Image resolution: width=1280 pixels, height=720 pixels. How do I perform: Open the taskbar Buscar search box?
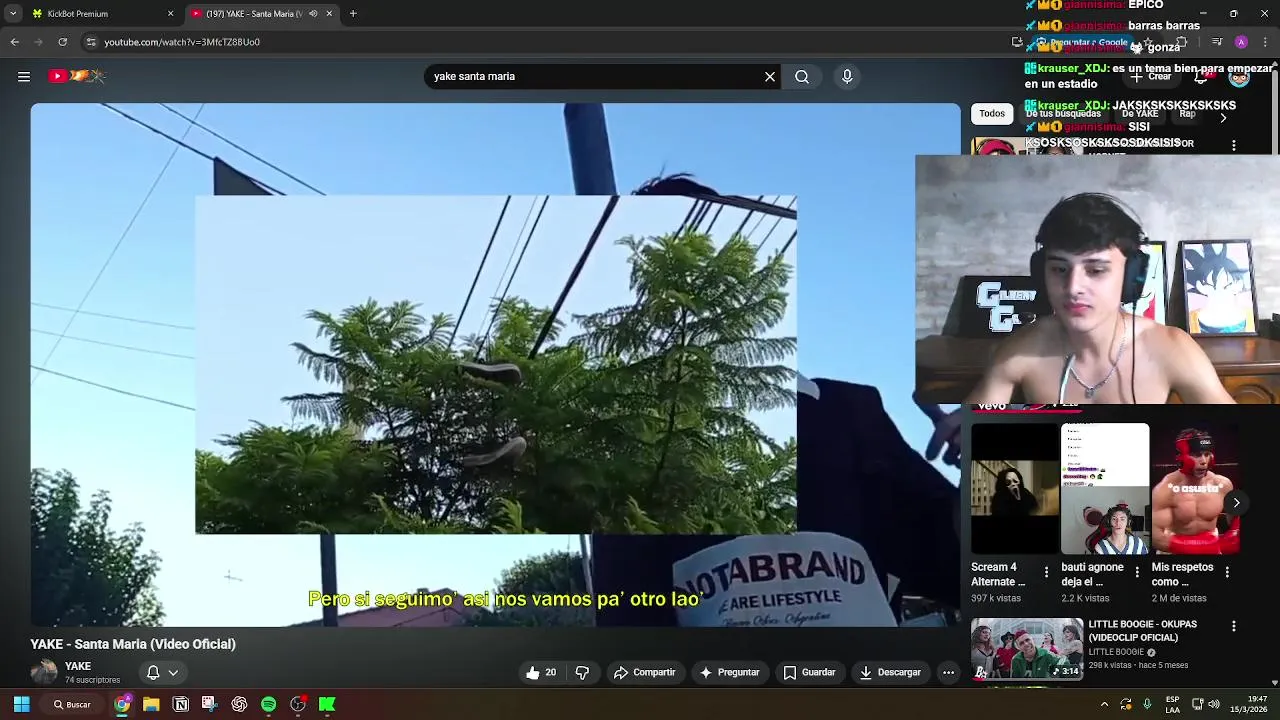point(72,704)
